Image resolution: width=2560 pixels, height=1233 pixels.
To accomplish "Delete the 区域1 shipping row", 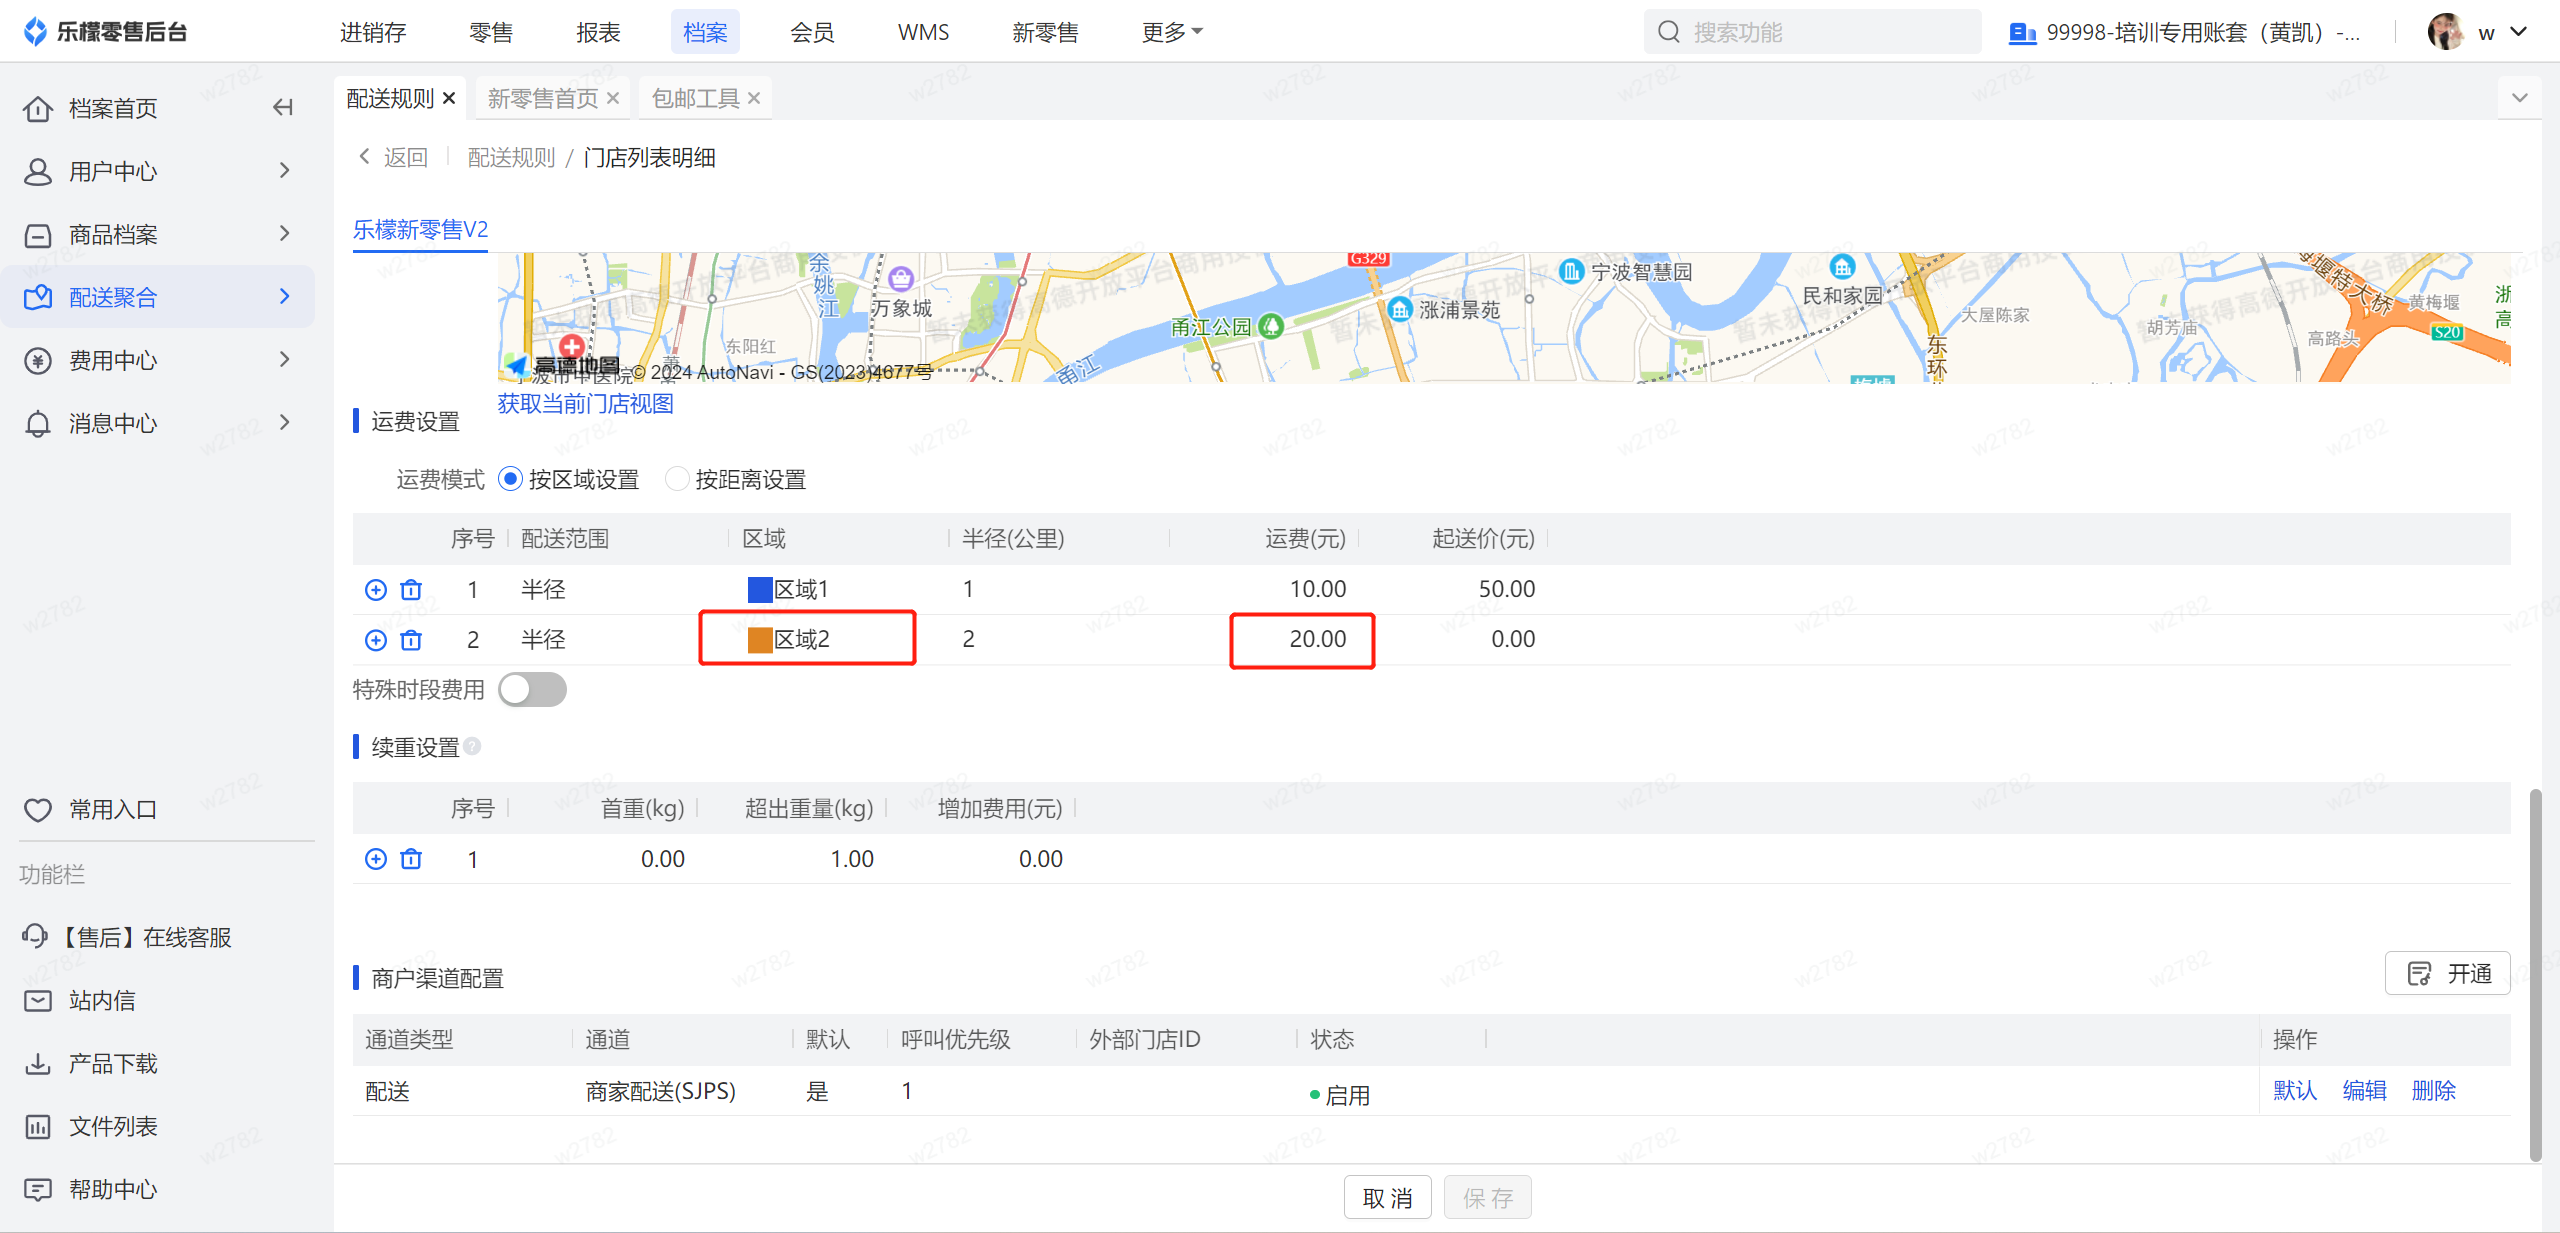I will (x=411, y=590).
